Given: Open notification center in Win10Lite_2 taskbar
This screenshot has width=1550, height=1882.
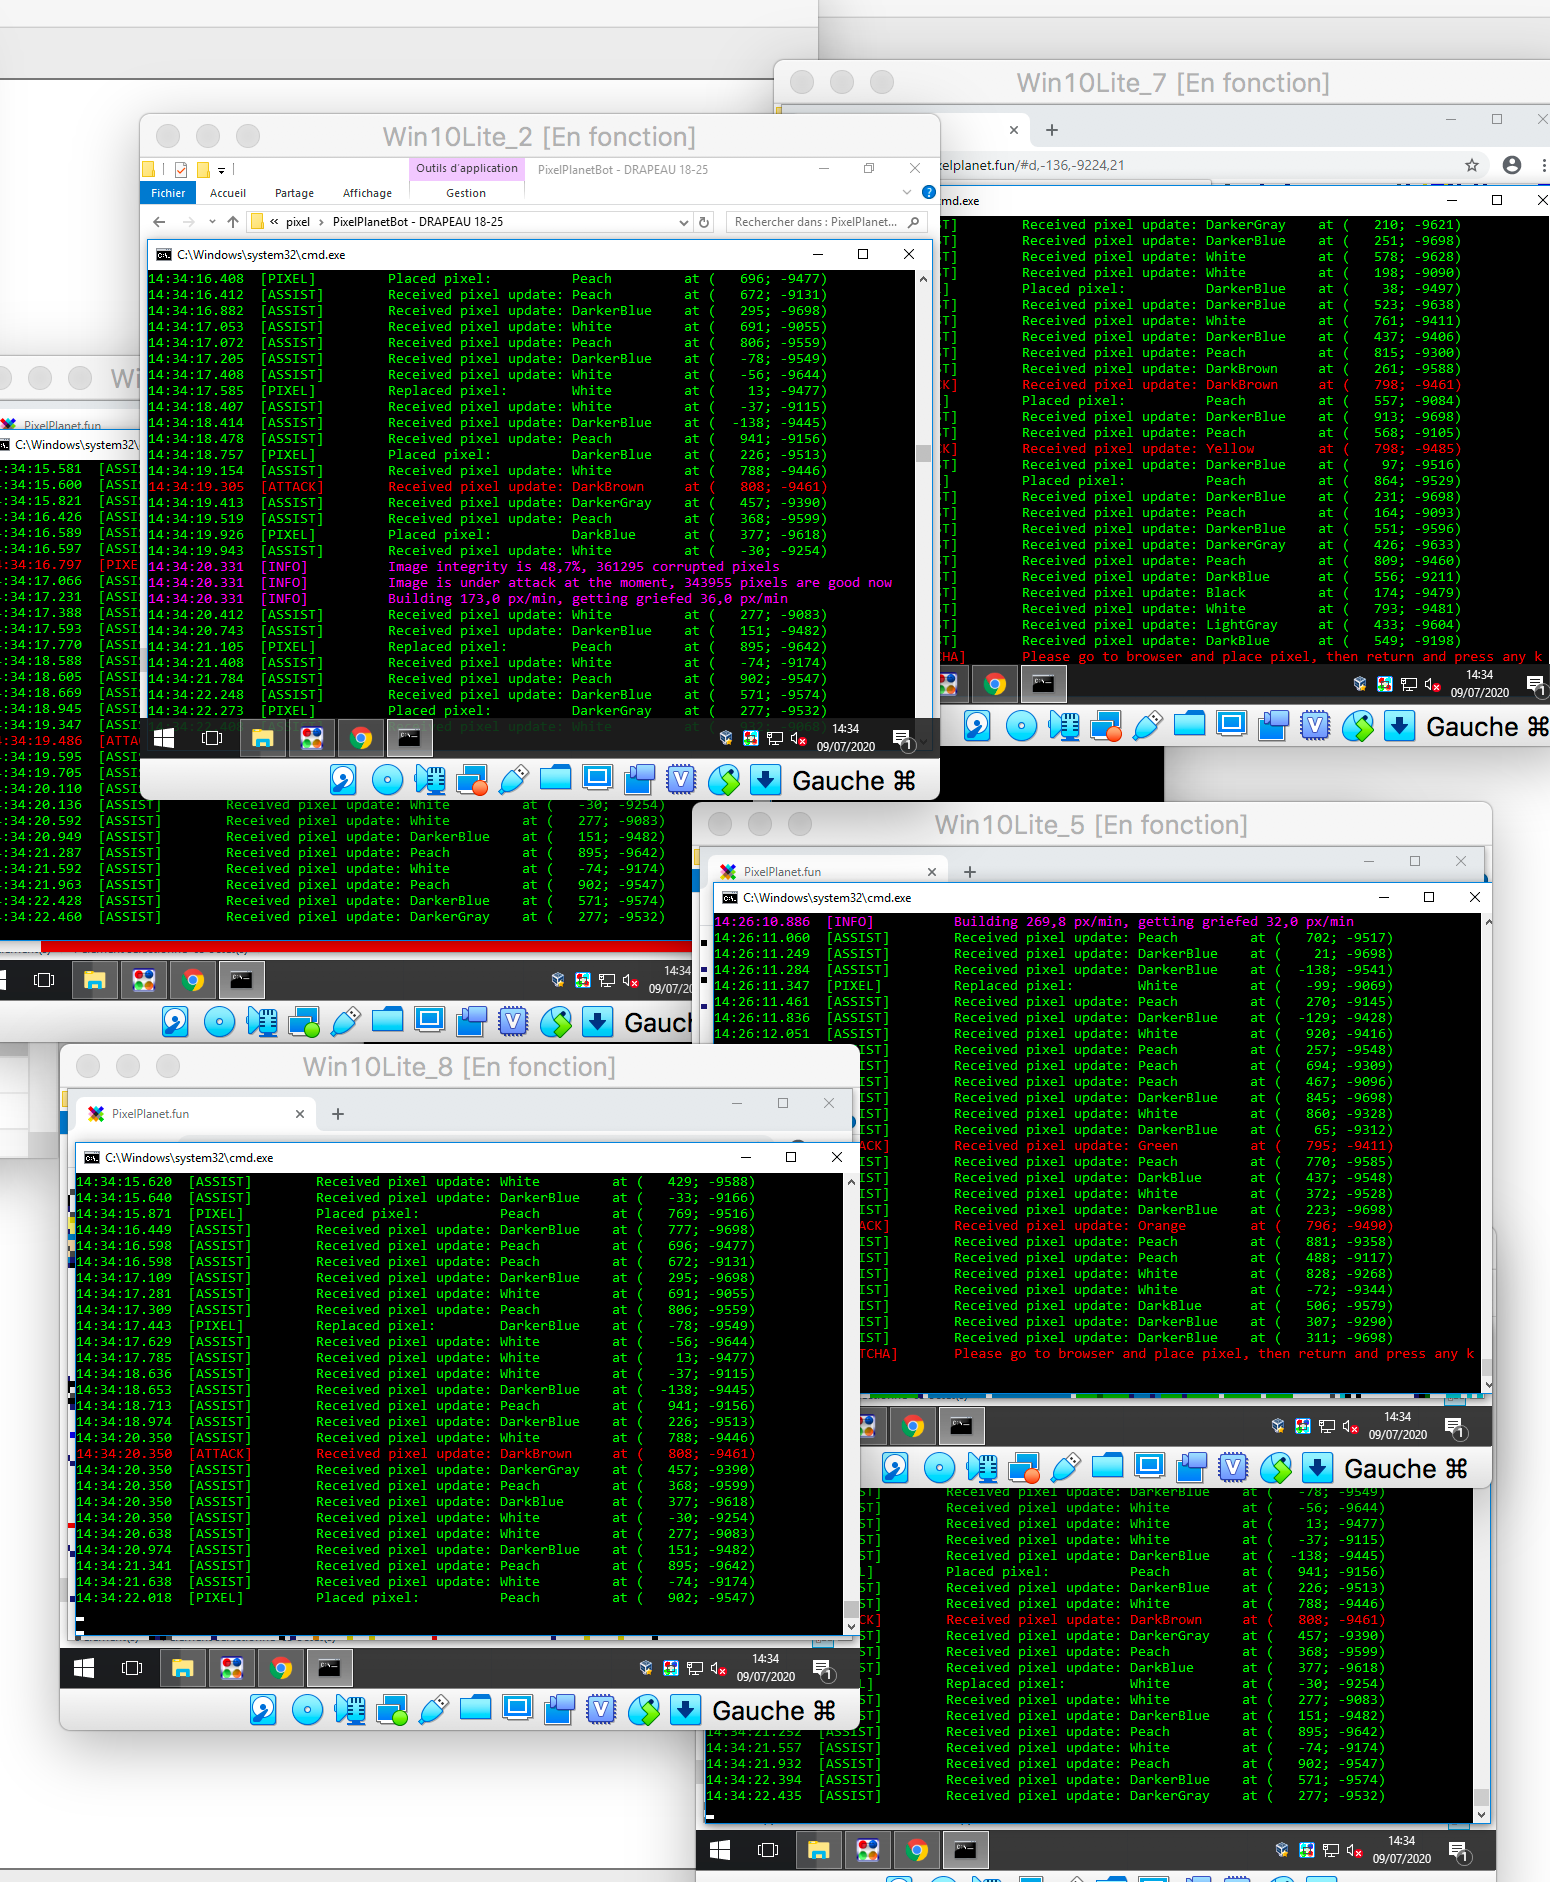Looking at the screenshot, I should tap(901, 739).
